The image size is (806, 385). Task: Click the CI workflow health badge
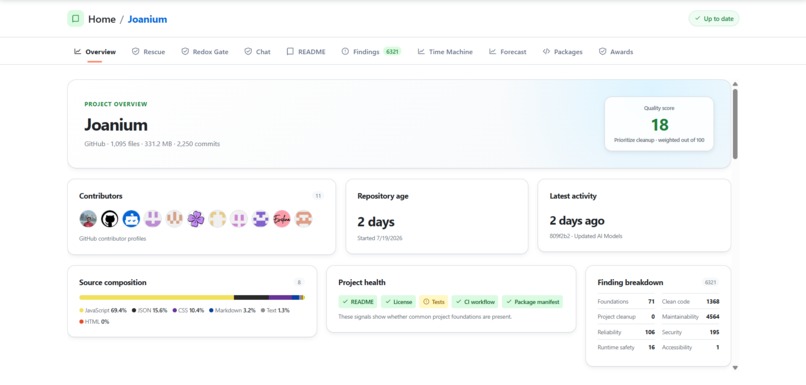point(475,302)
